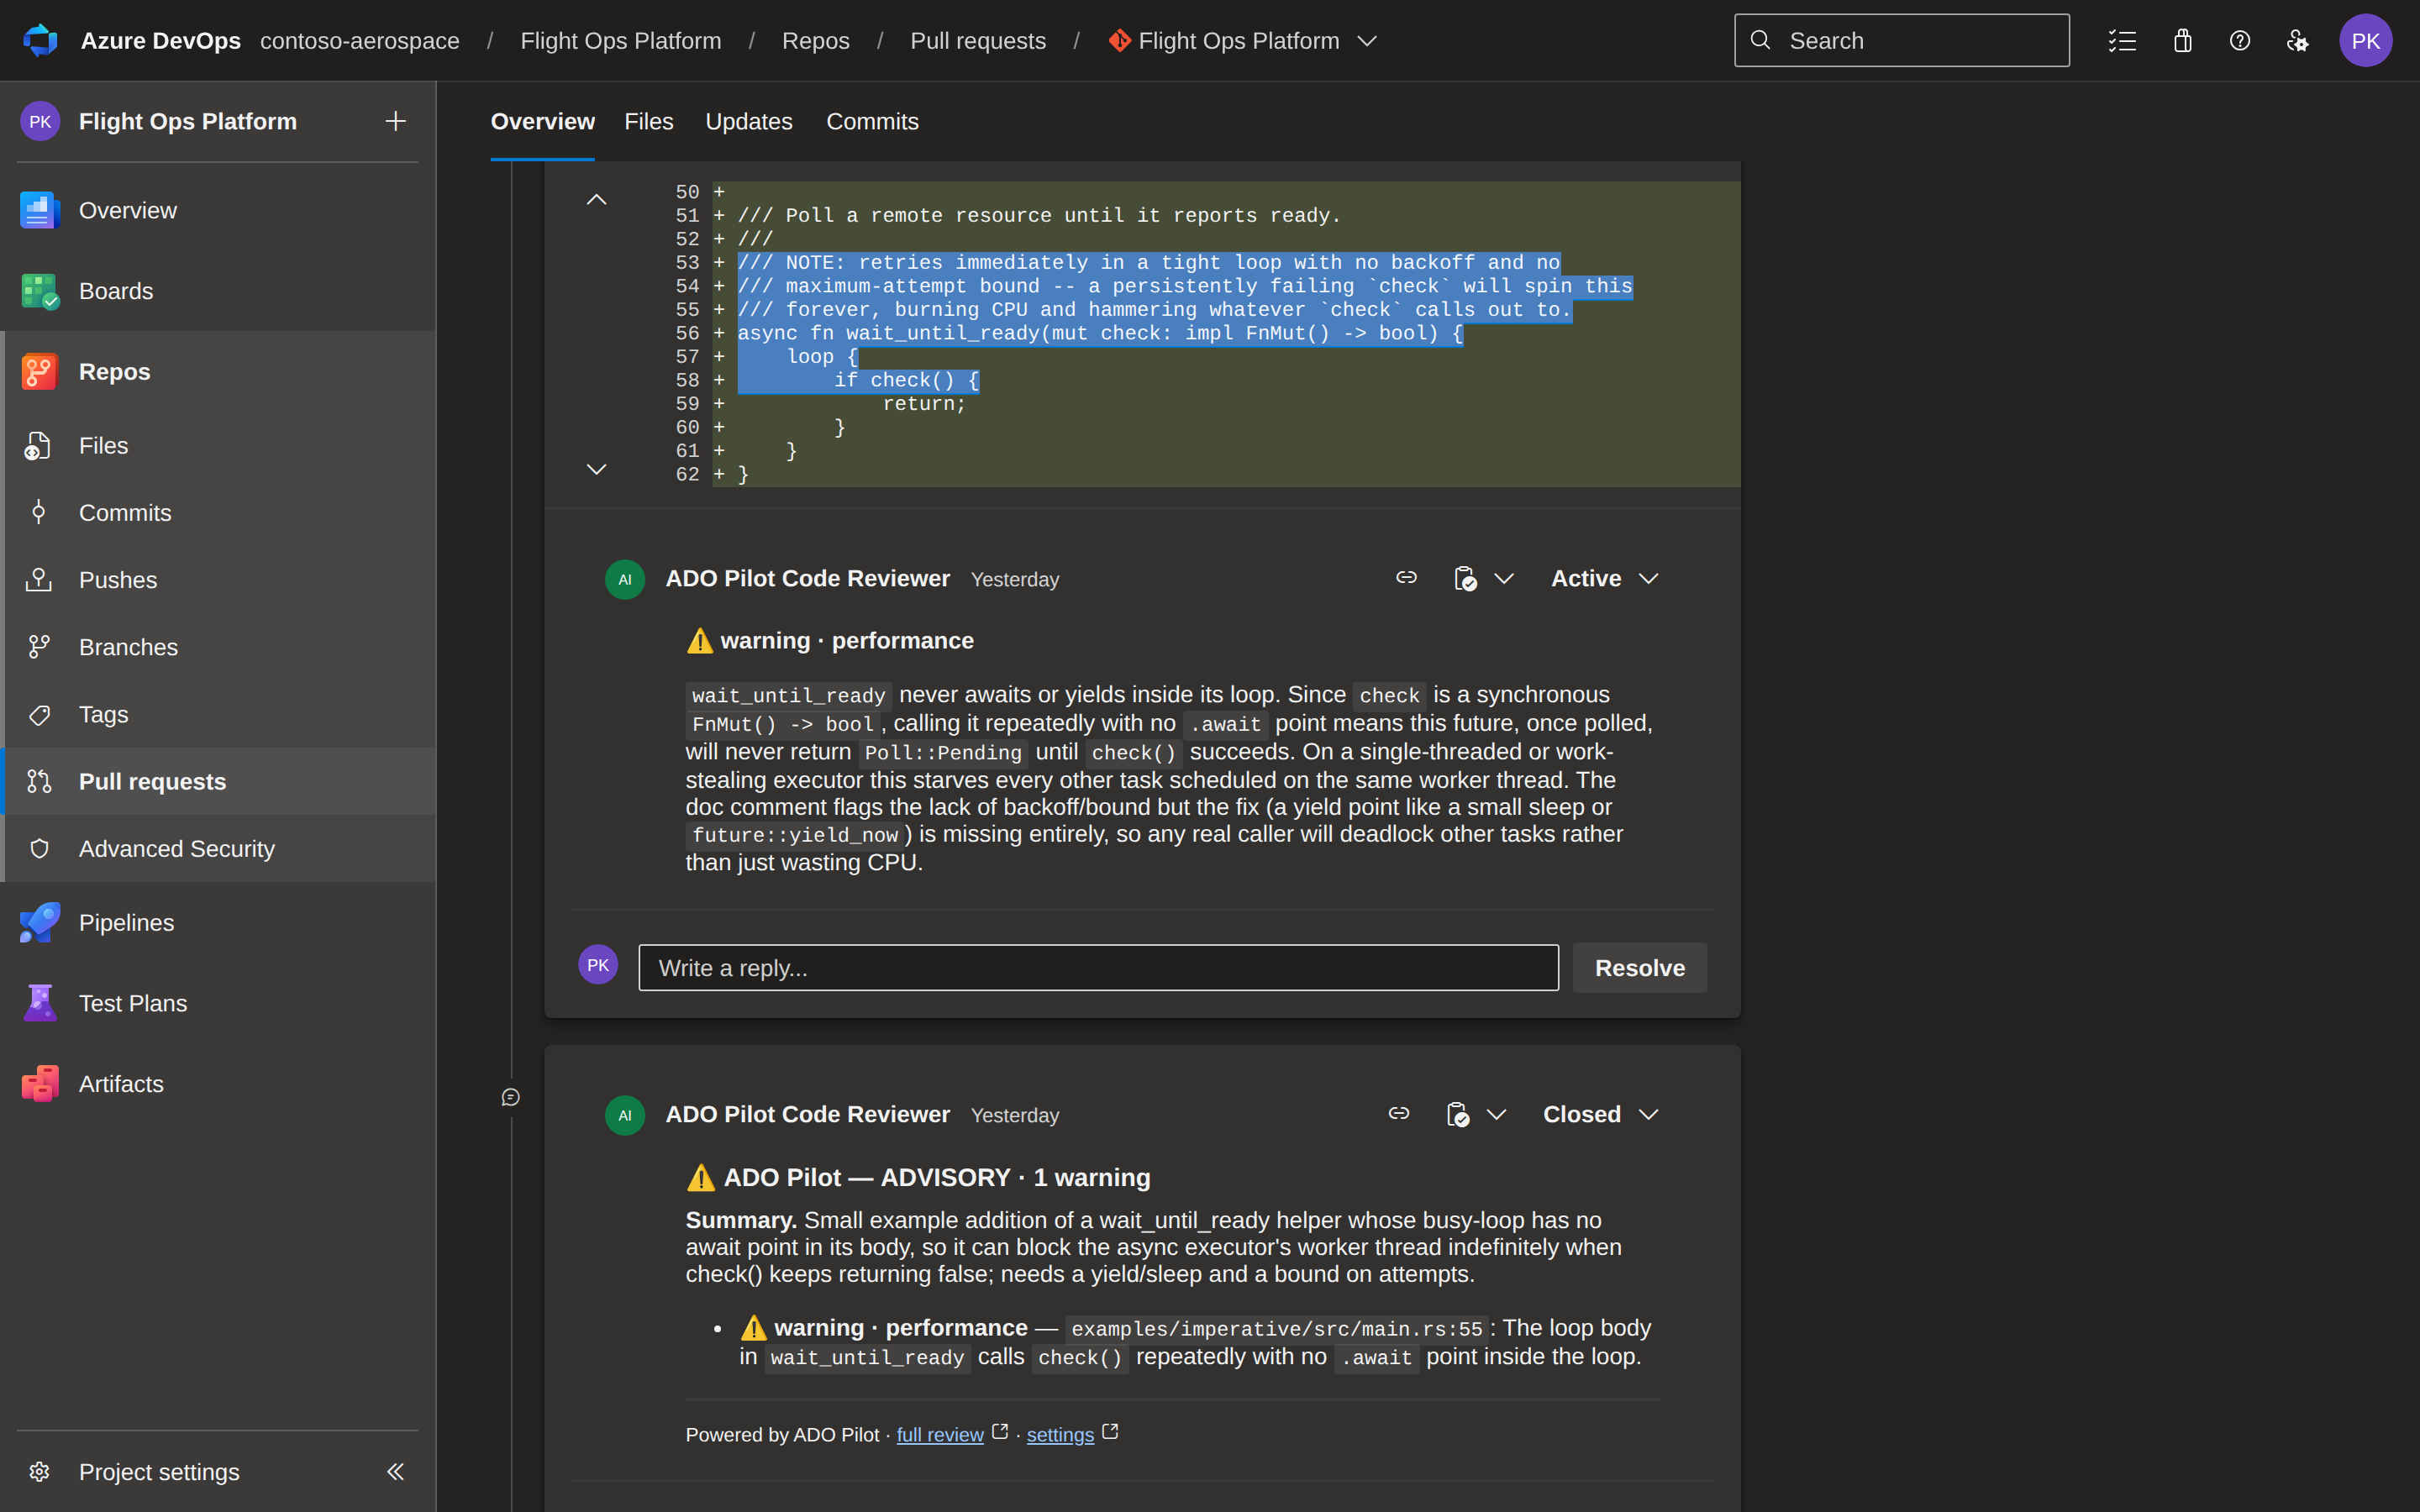Click work item clipboard icon on Active thread
Image resolution: width=2420 pixels, height=1512 pixels.
[1465, 579]
